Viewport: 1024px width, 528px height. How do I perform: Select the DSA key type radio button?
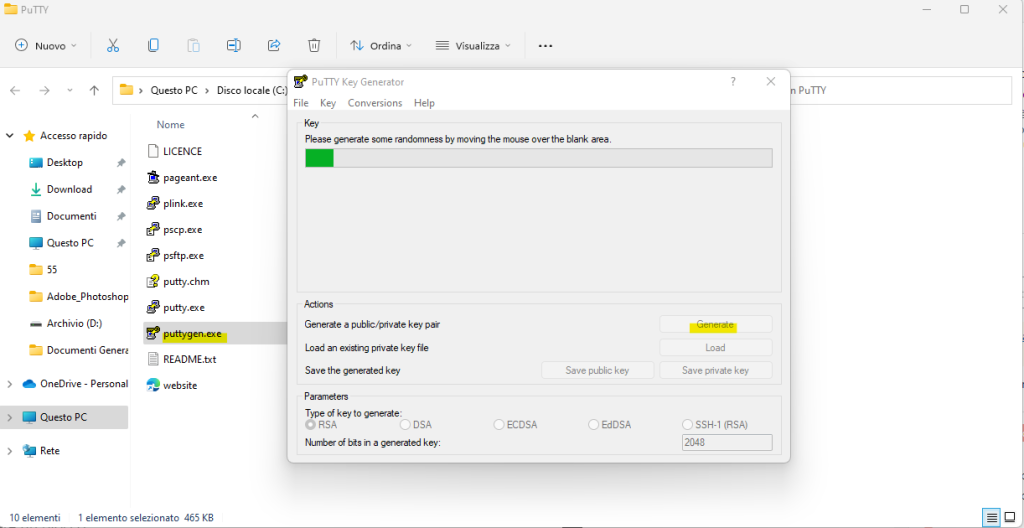(405, 425)
